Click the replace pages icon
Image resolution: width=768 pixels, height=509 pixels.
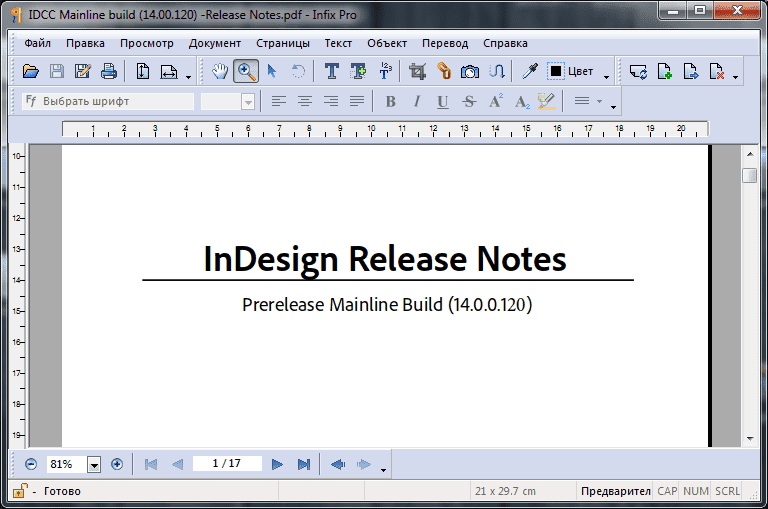(x=638, y=72)
